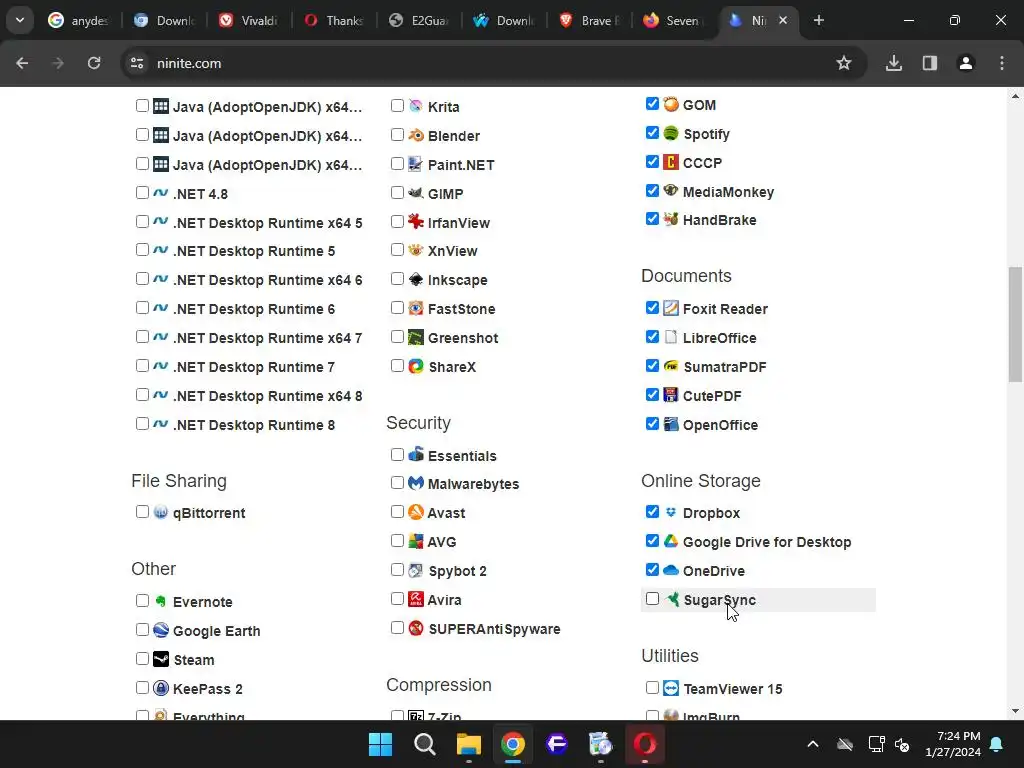
Task: Click the Google Drive for Desktop icon
Action: coord(671,541)
